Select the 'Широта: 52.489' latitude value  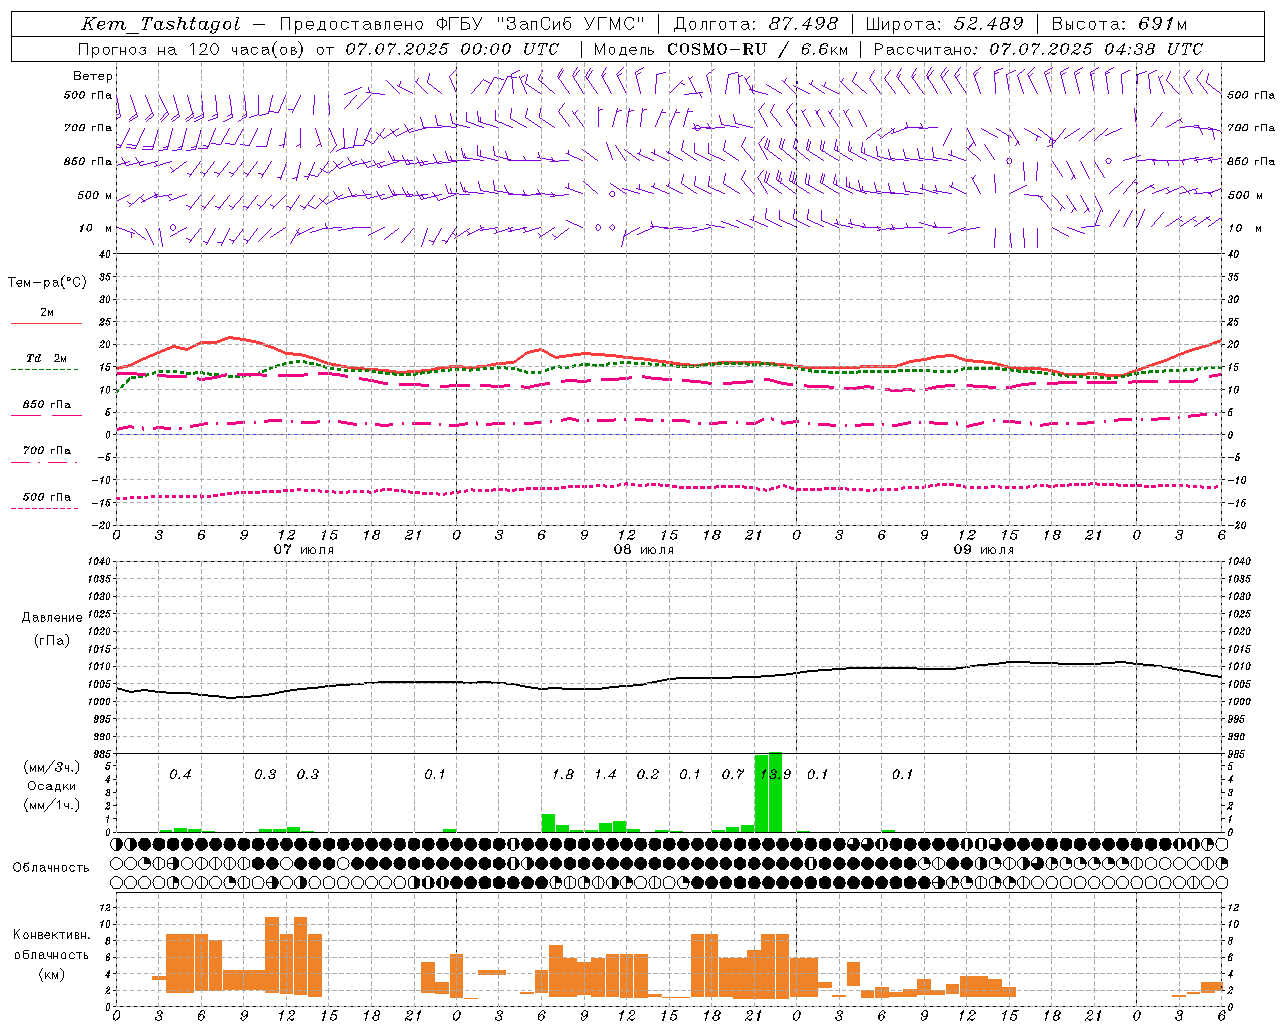click(x=944, y=24)
